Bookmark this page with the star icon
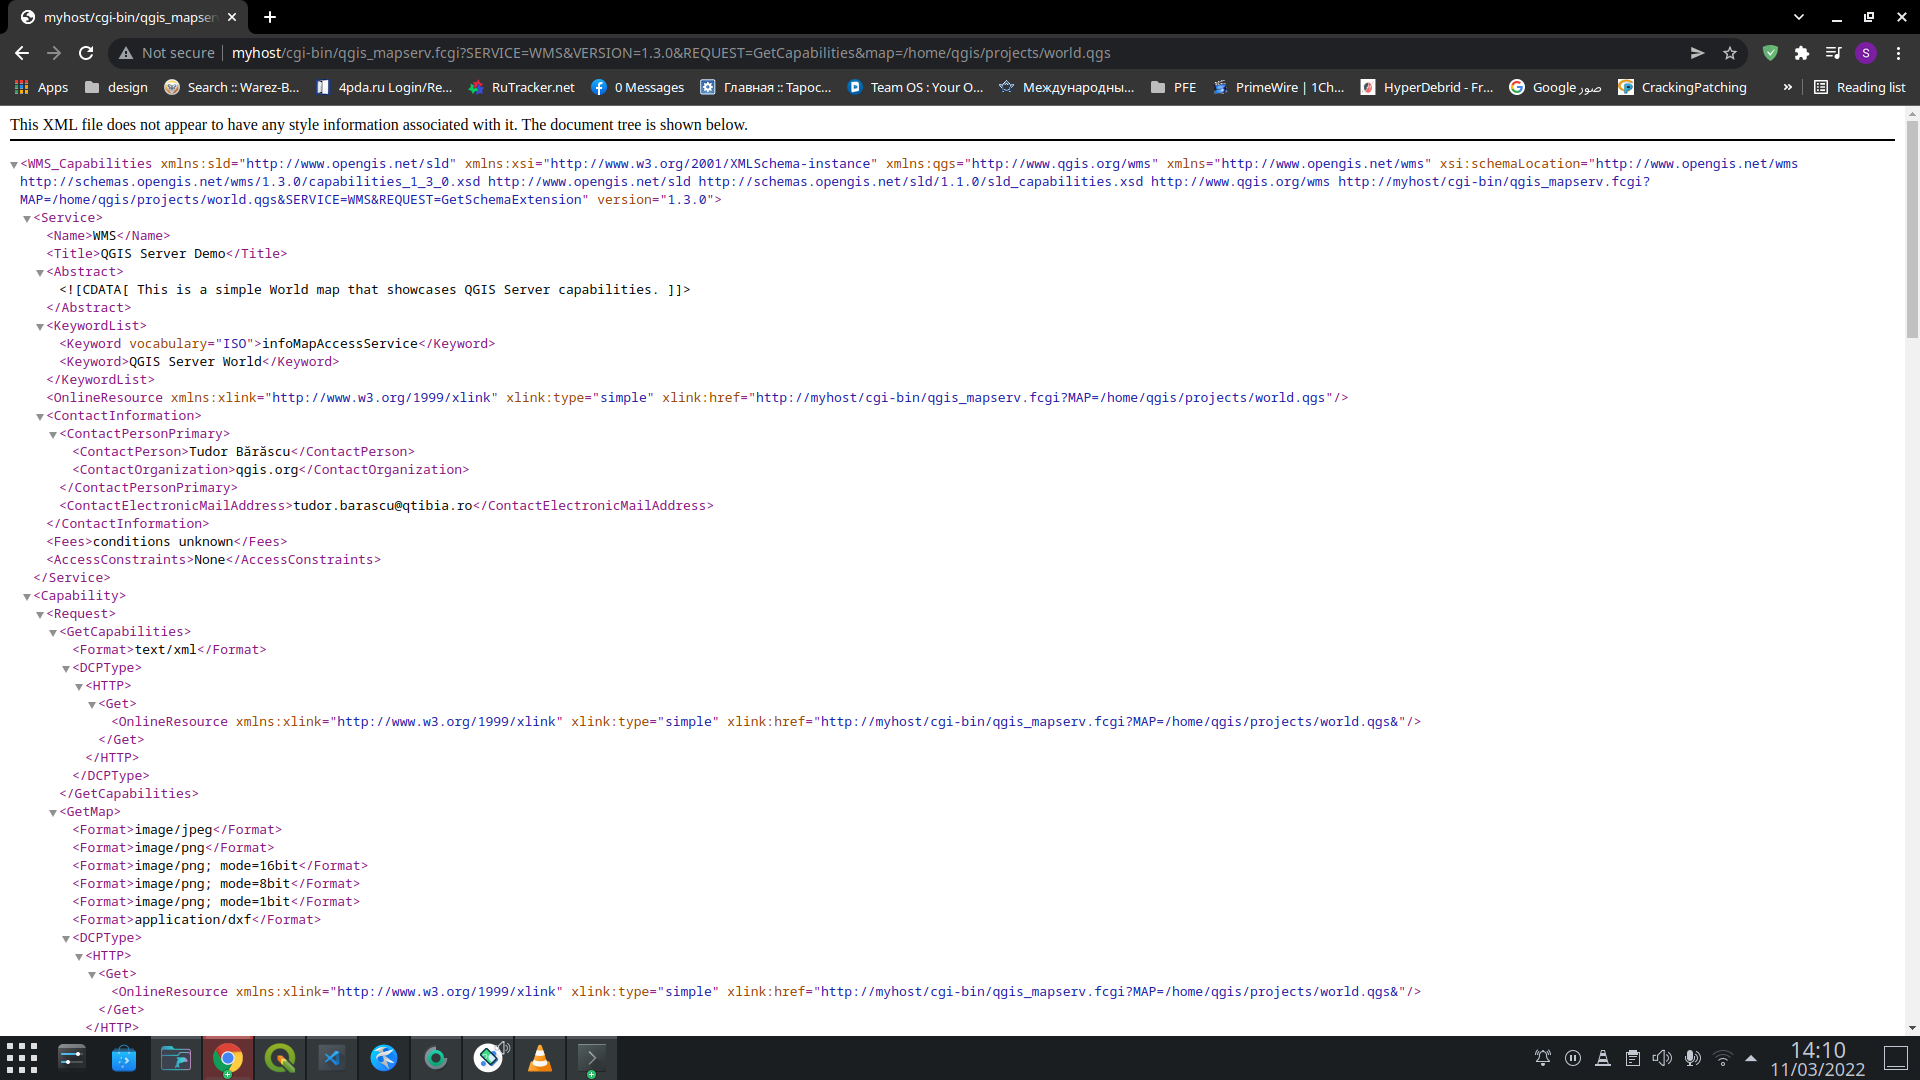Image resolution: width=1920 pixels, height=1080 pixels. (x=1731, y=53)
